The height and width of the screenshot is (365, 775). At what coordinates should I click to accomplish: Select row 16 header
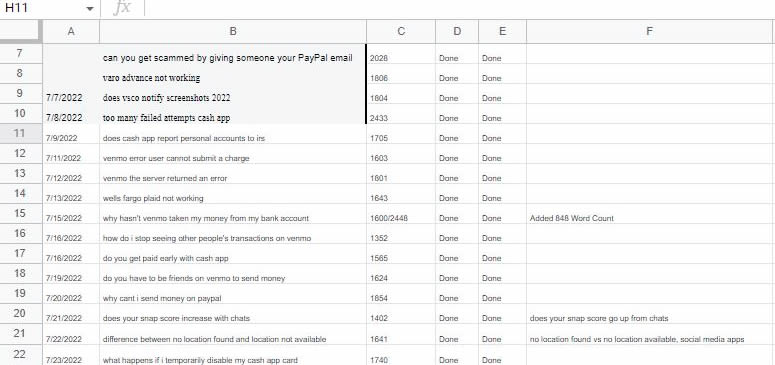point(20,233)
